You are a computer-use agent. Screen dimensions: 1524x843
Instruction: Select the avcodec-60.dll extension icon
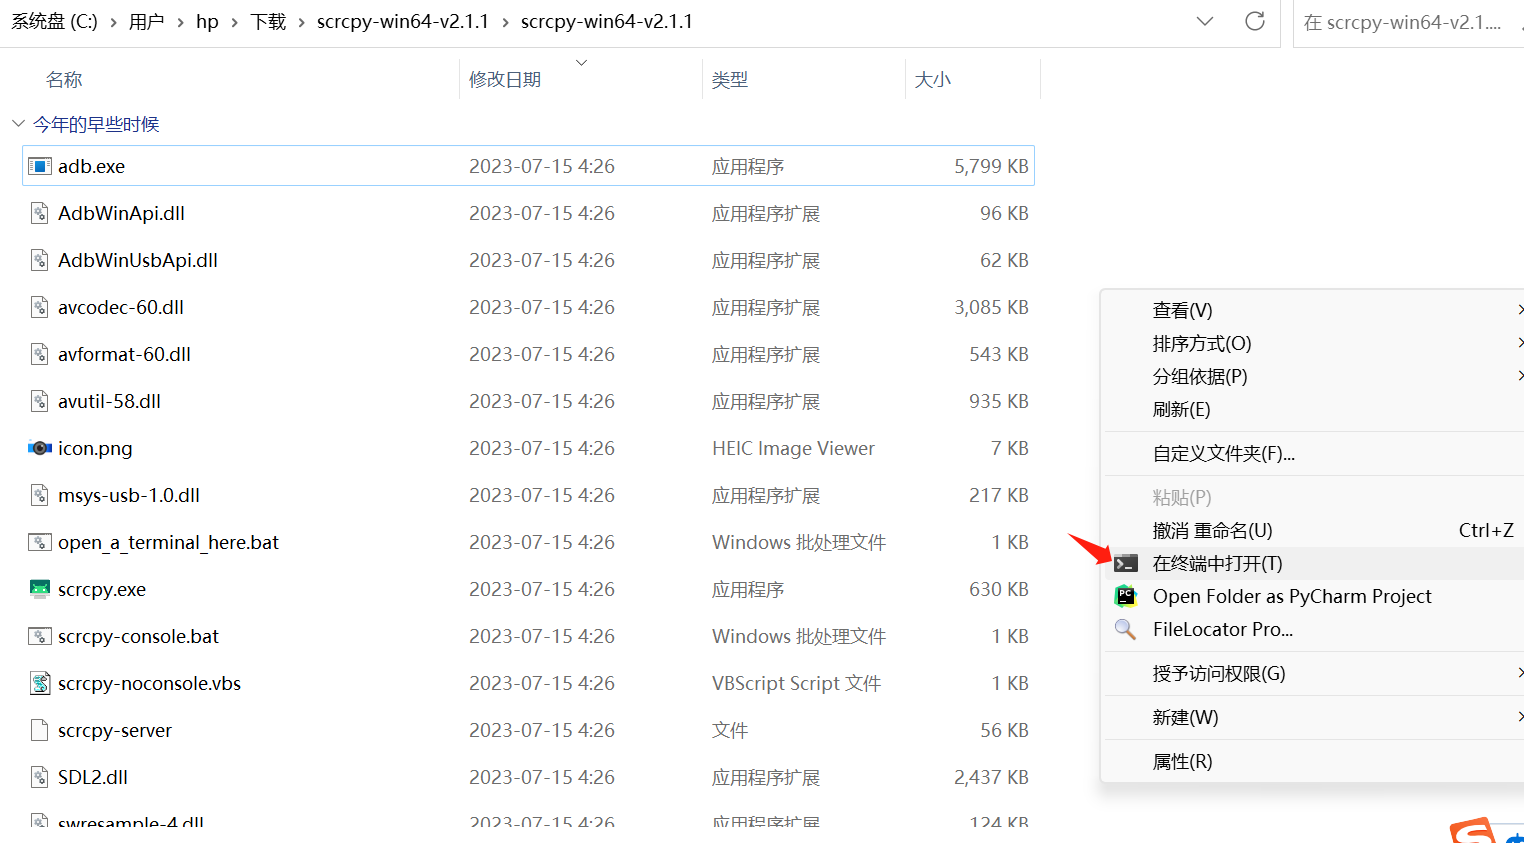tap(40, 307)
